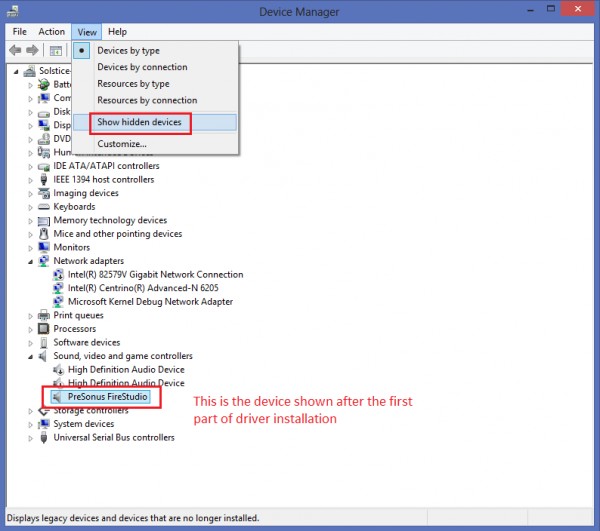Click the Microsoft Kernel Debug adapter icon

click(58, 302)
